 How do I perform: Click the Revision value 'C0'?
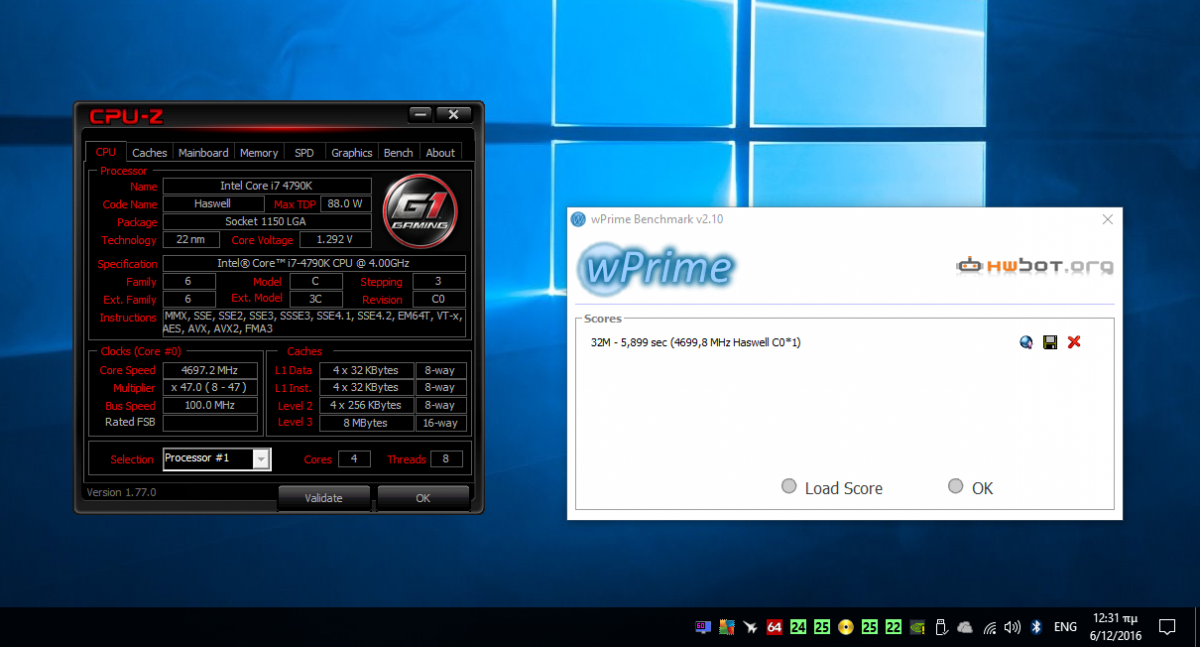coord(437,299)
